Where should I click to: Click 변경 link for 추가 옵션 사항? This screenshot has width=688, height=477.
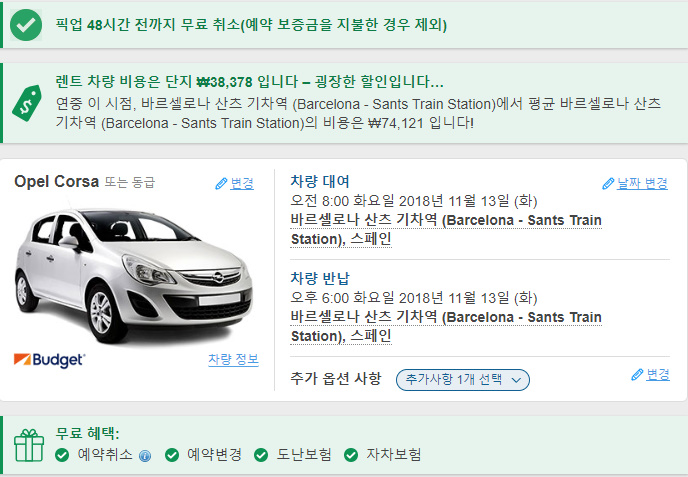pos(658,375)
